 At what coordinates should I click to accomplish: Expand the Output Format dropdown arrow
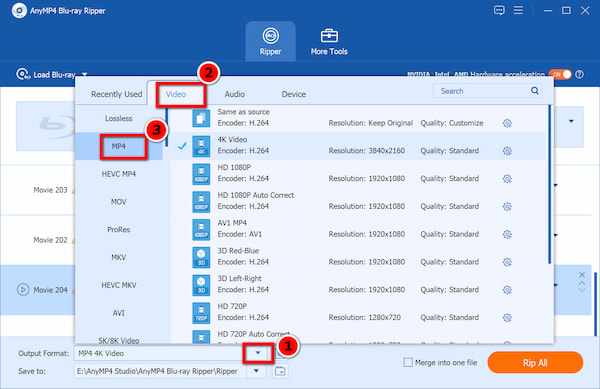258,353
